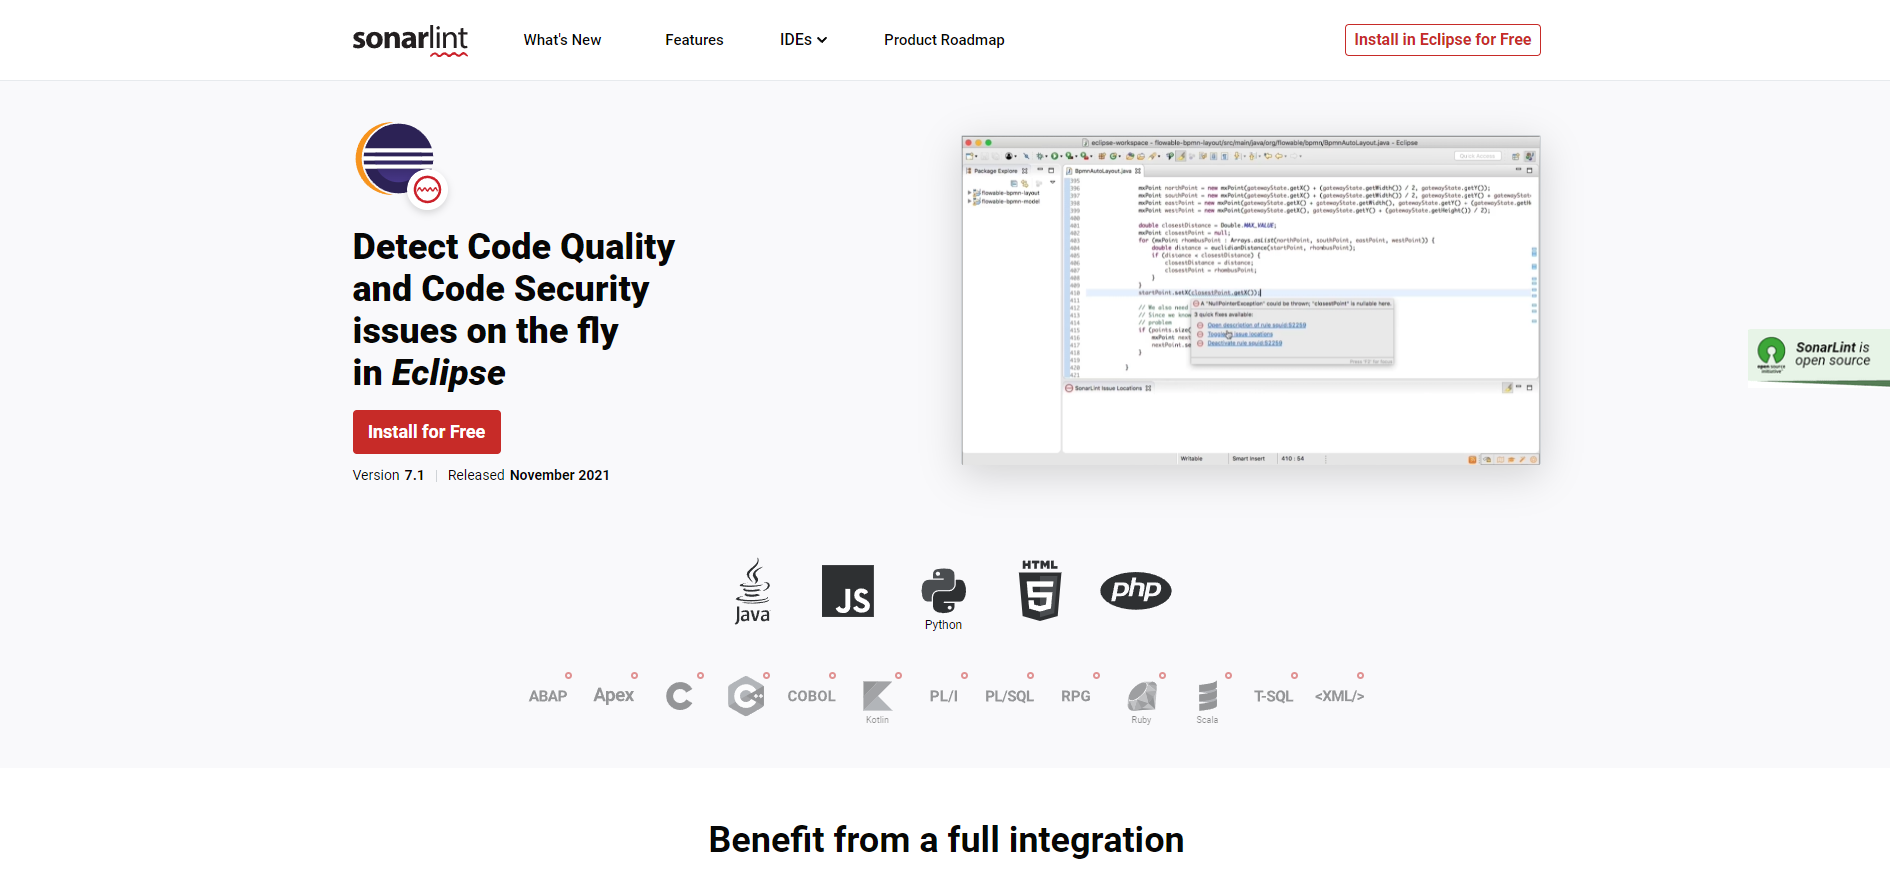Click the C++ hexagon language icon

pos(746,696)
